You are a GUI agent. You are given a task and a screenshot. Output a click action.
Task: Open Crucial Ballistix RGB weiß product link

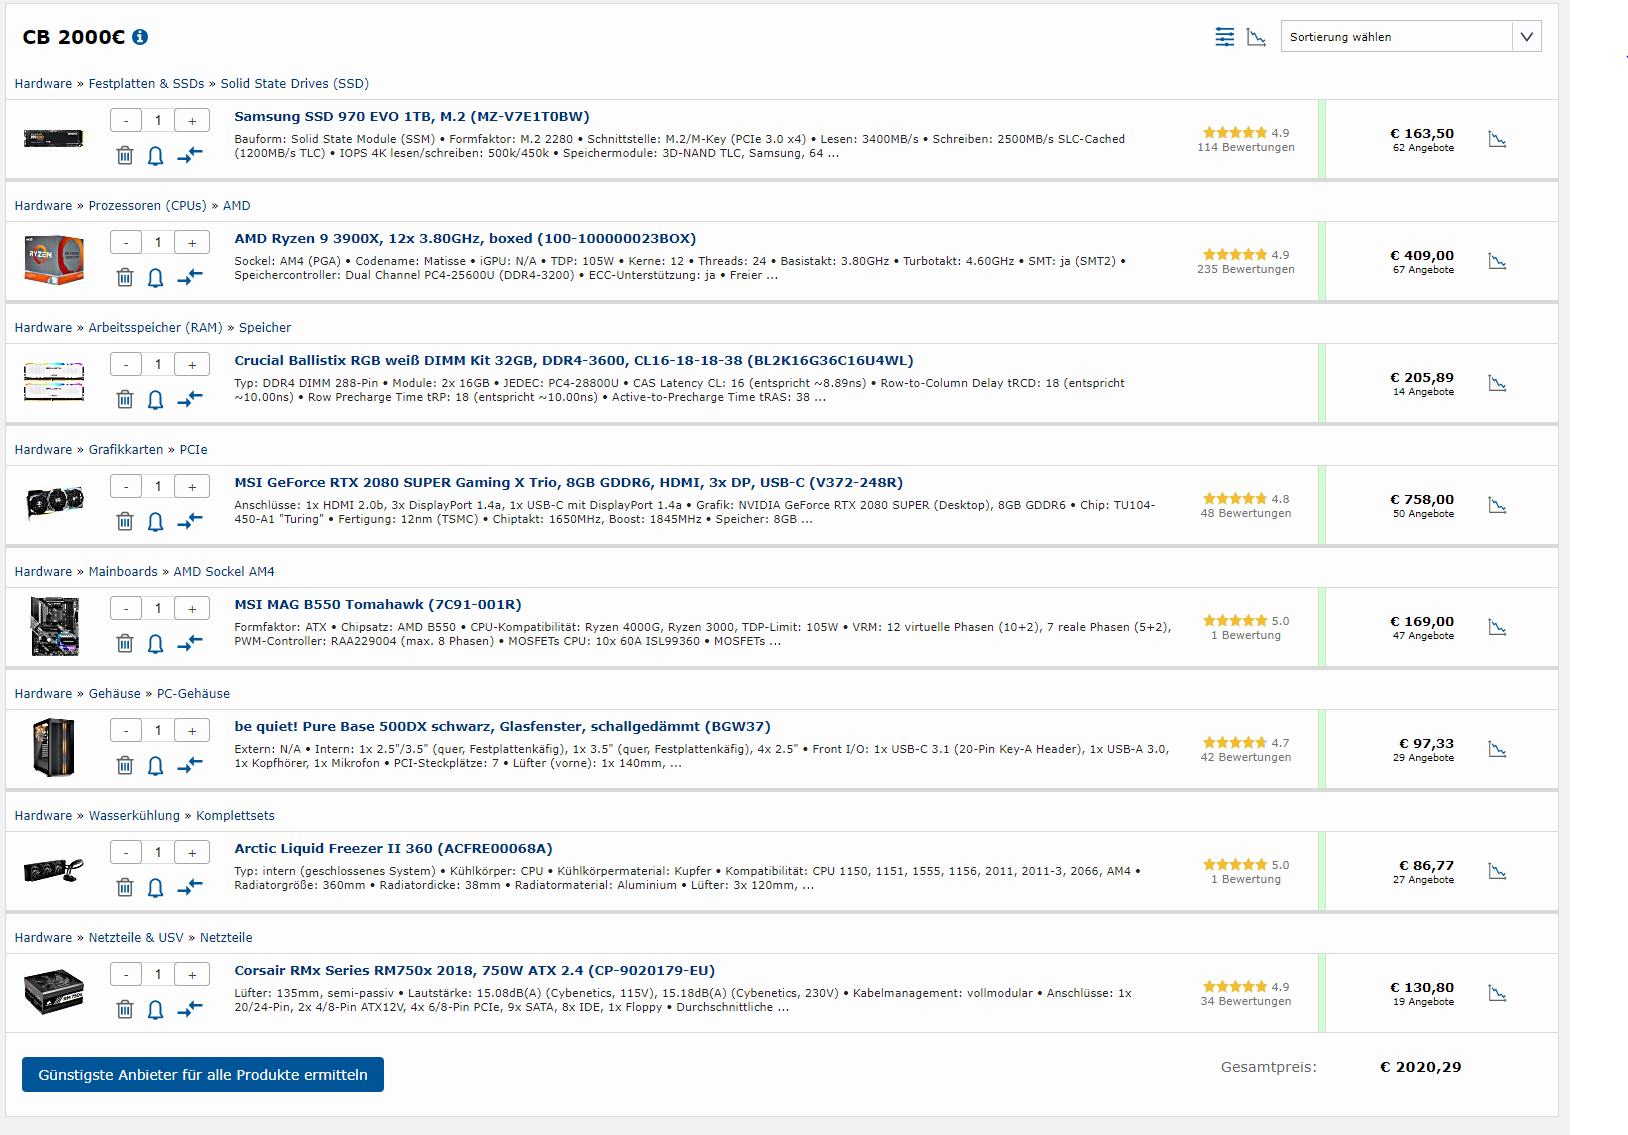click(x=574, y=360)
